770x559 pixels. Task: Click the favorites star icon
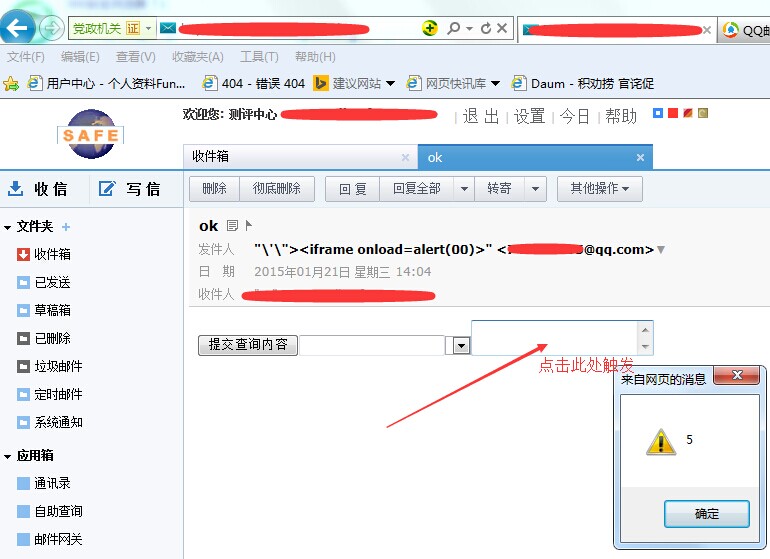(x=11, y=84)
